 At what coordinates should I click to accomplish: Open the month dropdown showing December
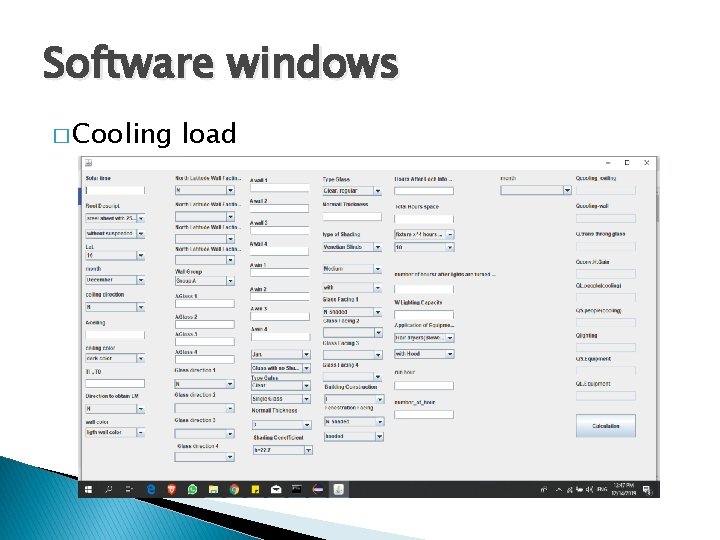pyautogui.click(x=115, y=280)
